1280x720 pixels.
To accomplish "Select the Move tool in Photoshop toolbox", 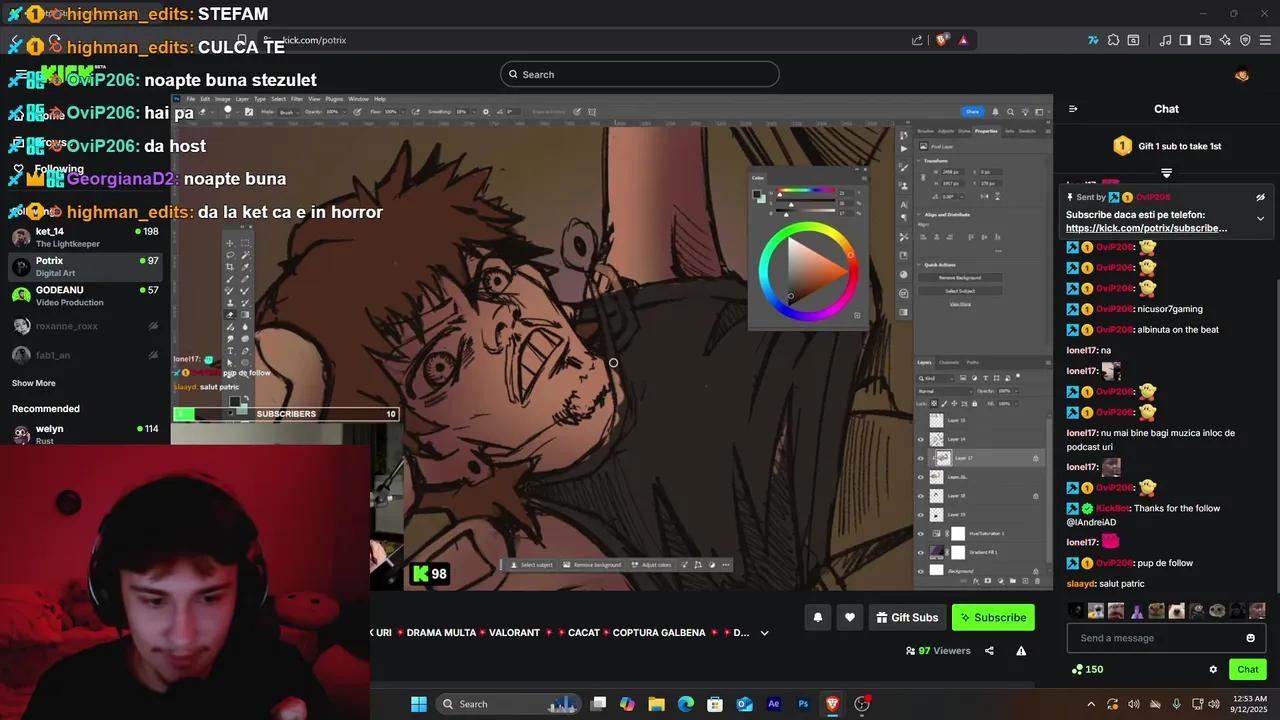I will 230,243.
